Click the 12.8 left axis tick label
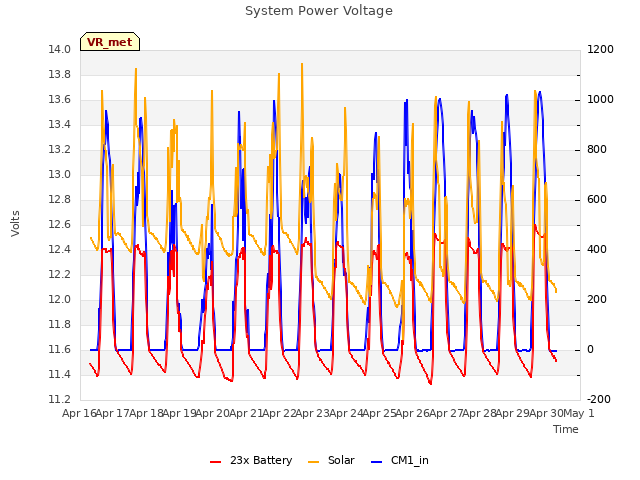The image size is (640, 480). click(60, 200)
